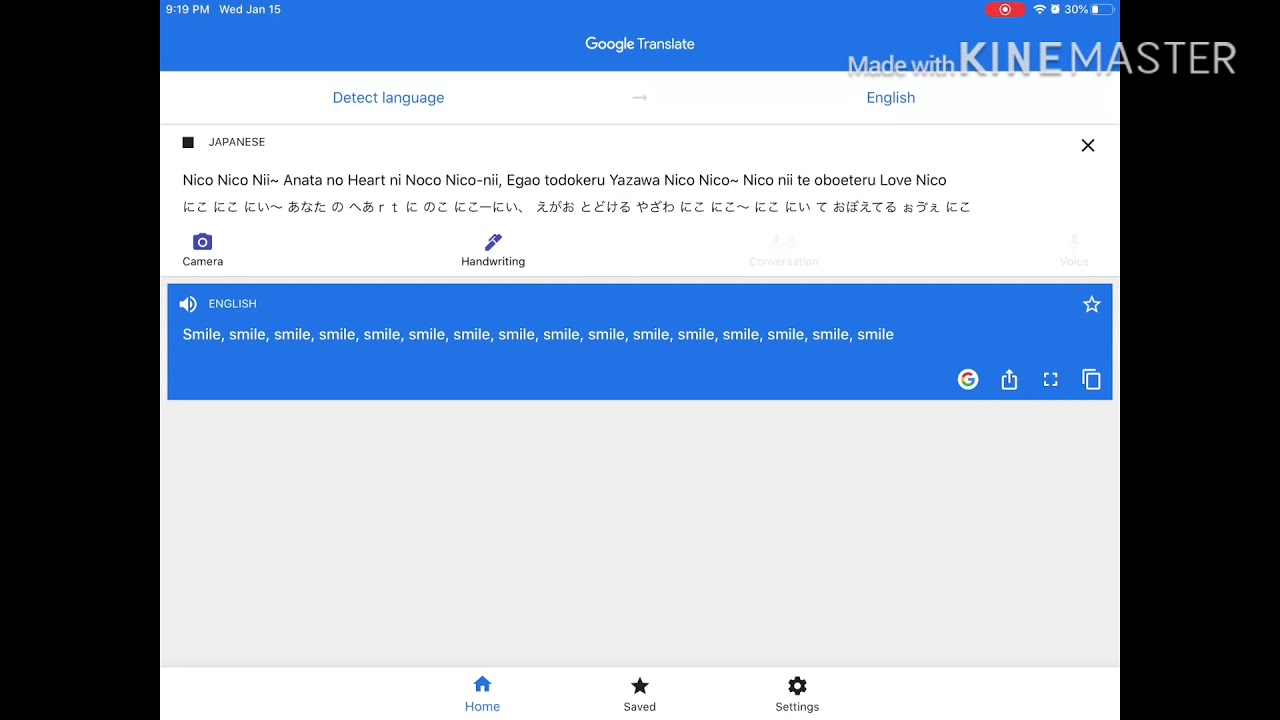Share the translated text
The width and height of the screenshot is (1280, 720).
(x=1009, y=379)
